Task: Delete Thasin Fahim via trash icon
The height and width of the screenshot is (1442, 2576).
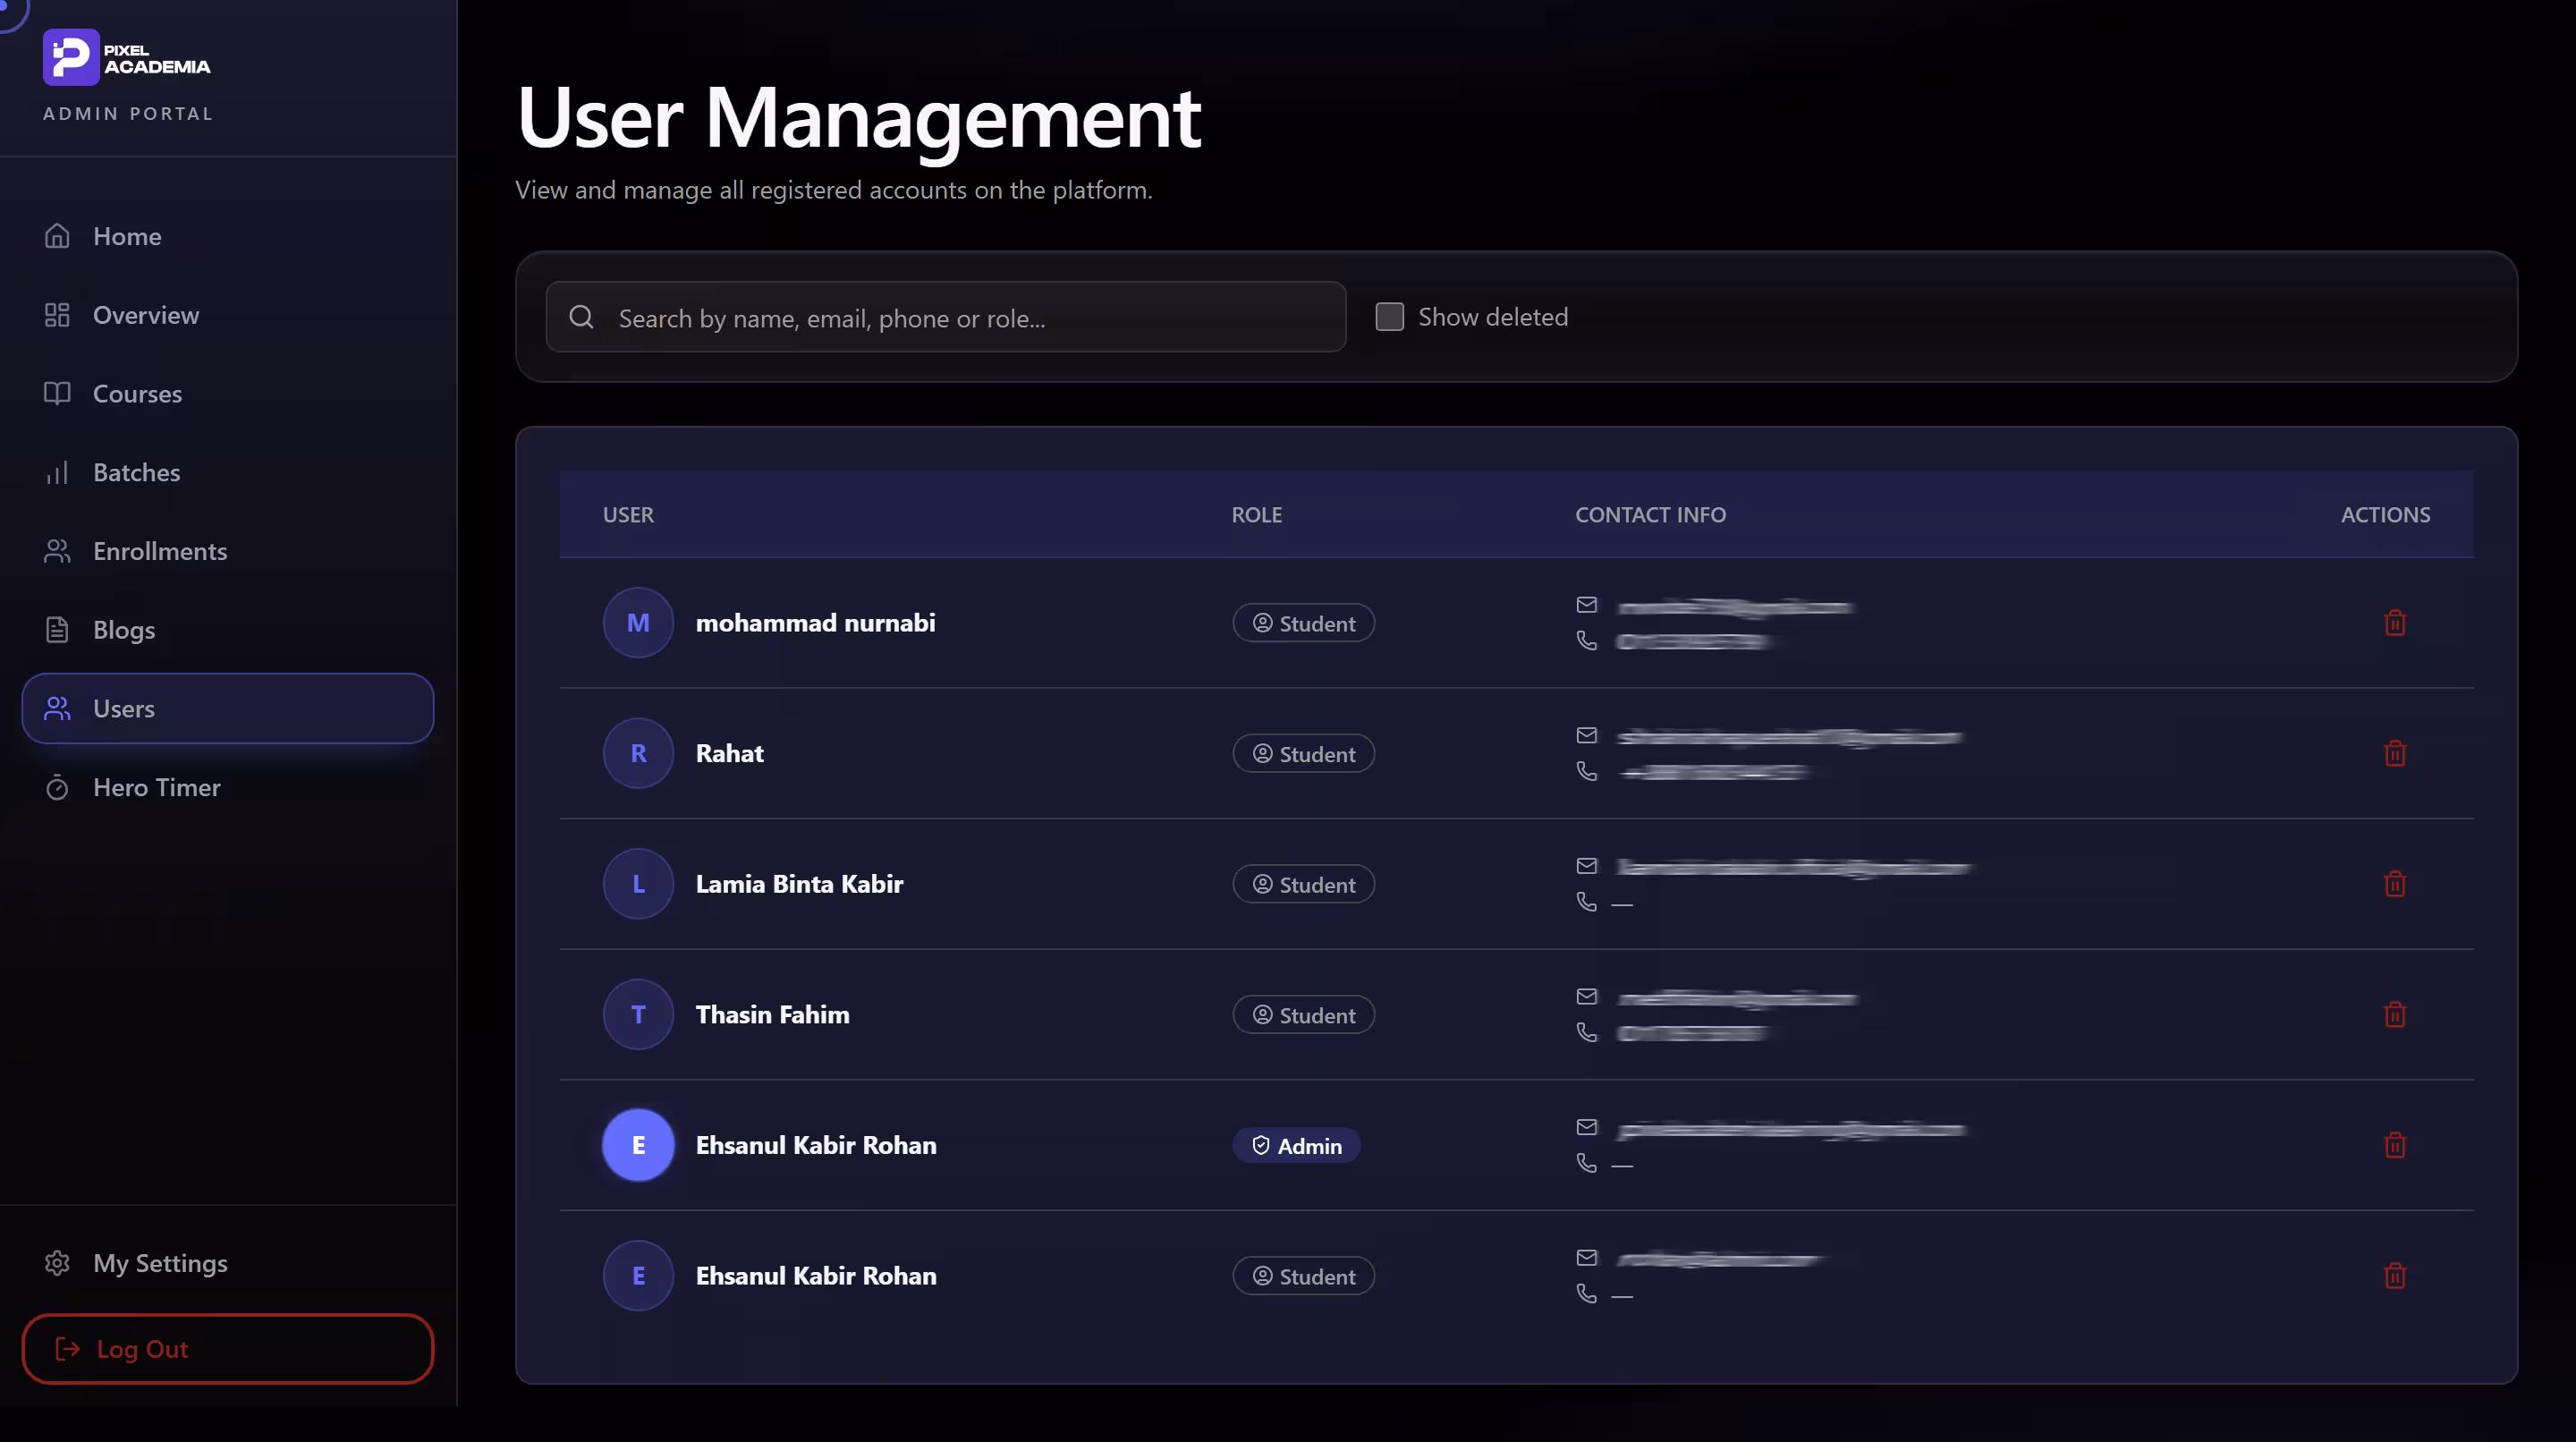Action: tap(2395, 1014)
